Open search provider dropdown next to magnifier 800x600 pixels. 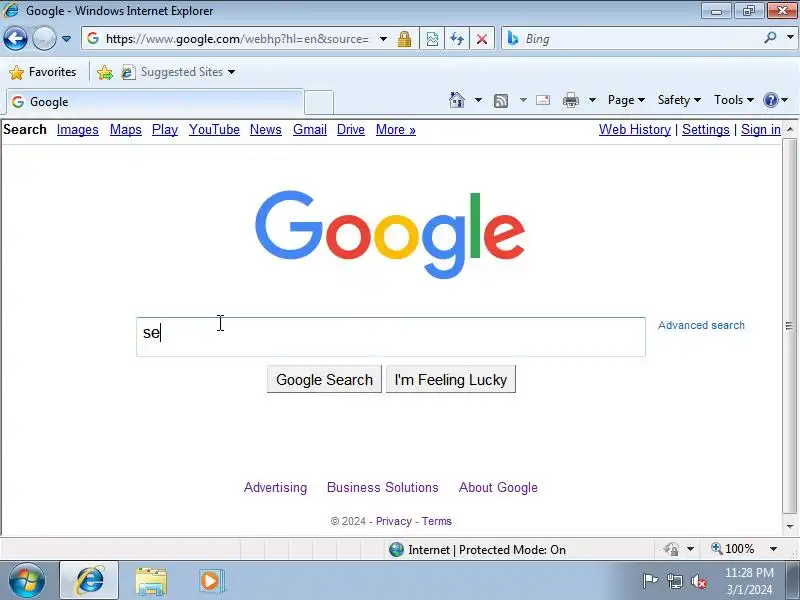click(790, 38)
